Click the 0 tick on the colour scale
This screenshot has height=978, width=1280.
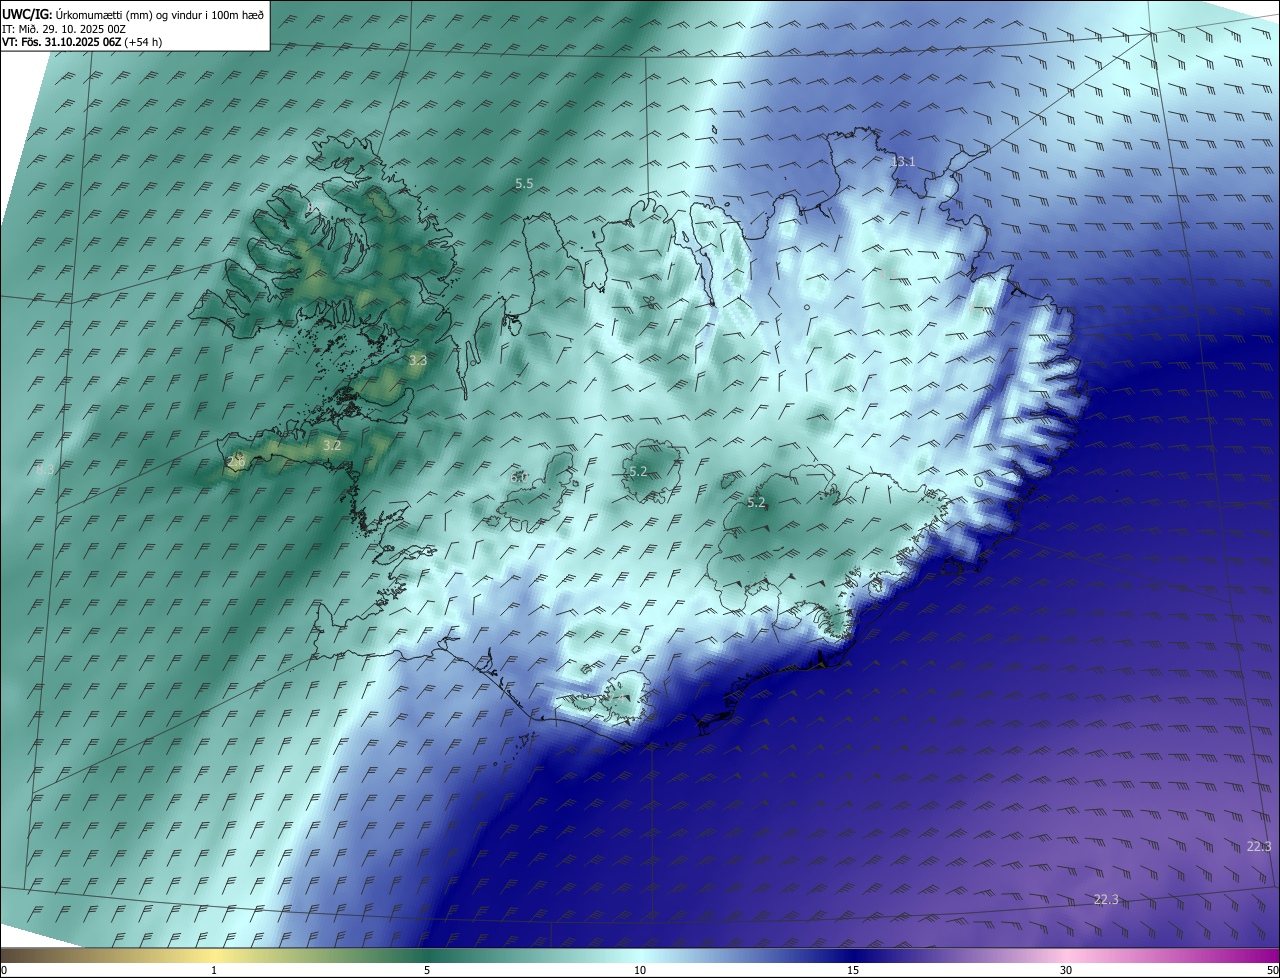pyautogui.click(x=4, y=971)
